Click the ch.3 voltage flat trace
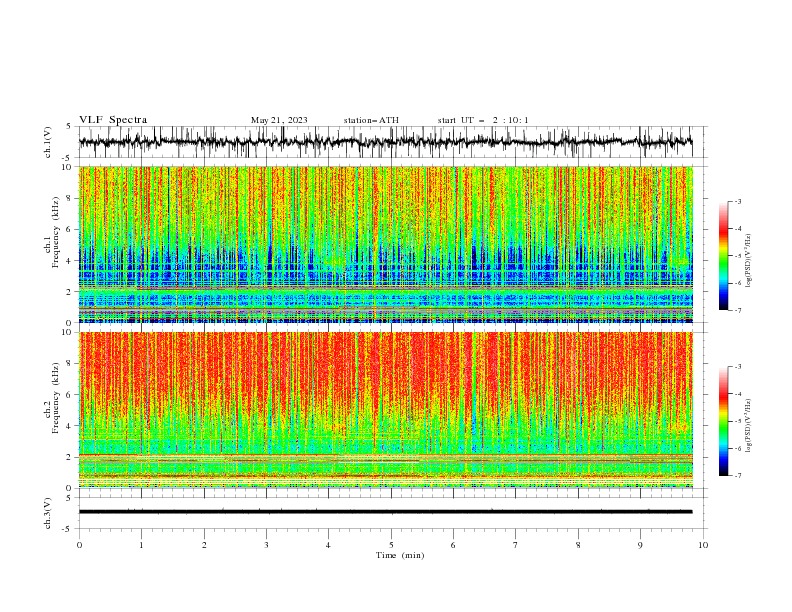Screen dimensions: 792x612 point(385,512)
